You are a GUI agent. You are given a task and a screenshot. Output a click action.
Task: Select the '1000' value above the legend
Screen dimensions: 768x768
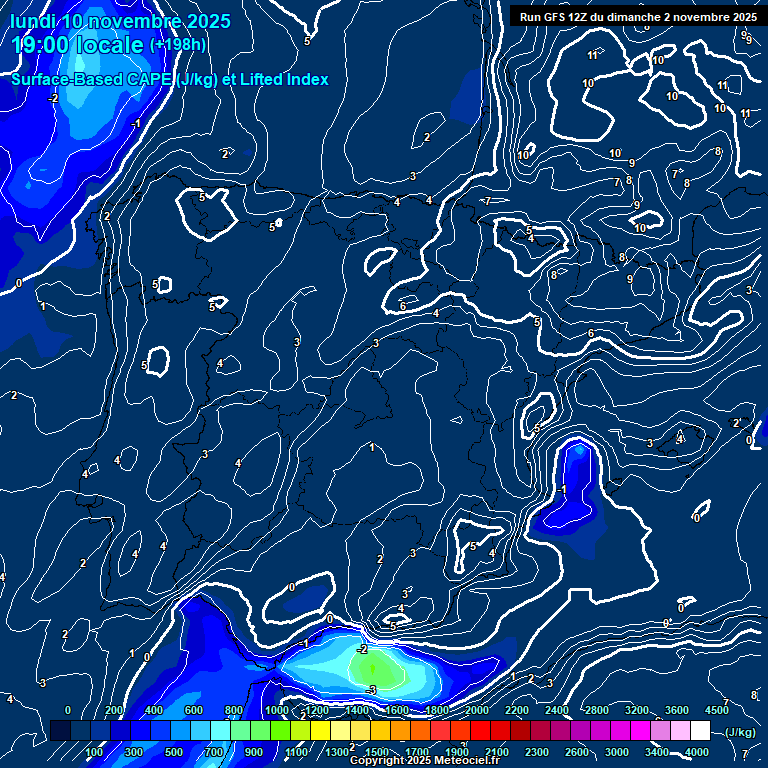[277, 710]
